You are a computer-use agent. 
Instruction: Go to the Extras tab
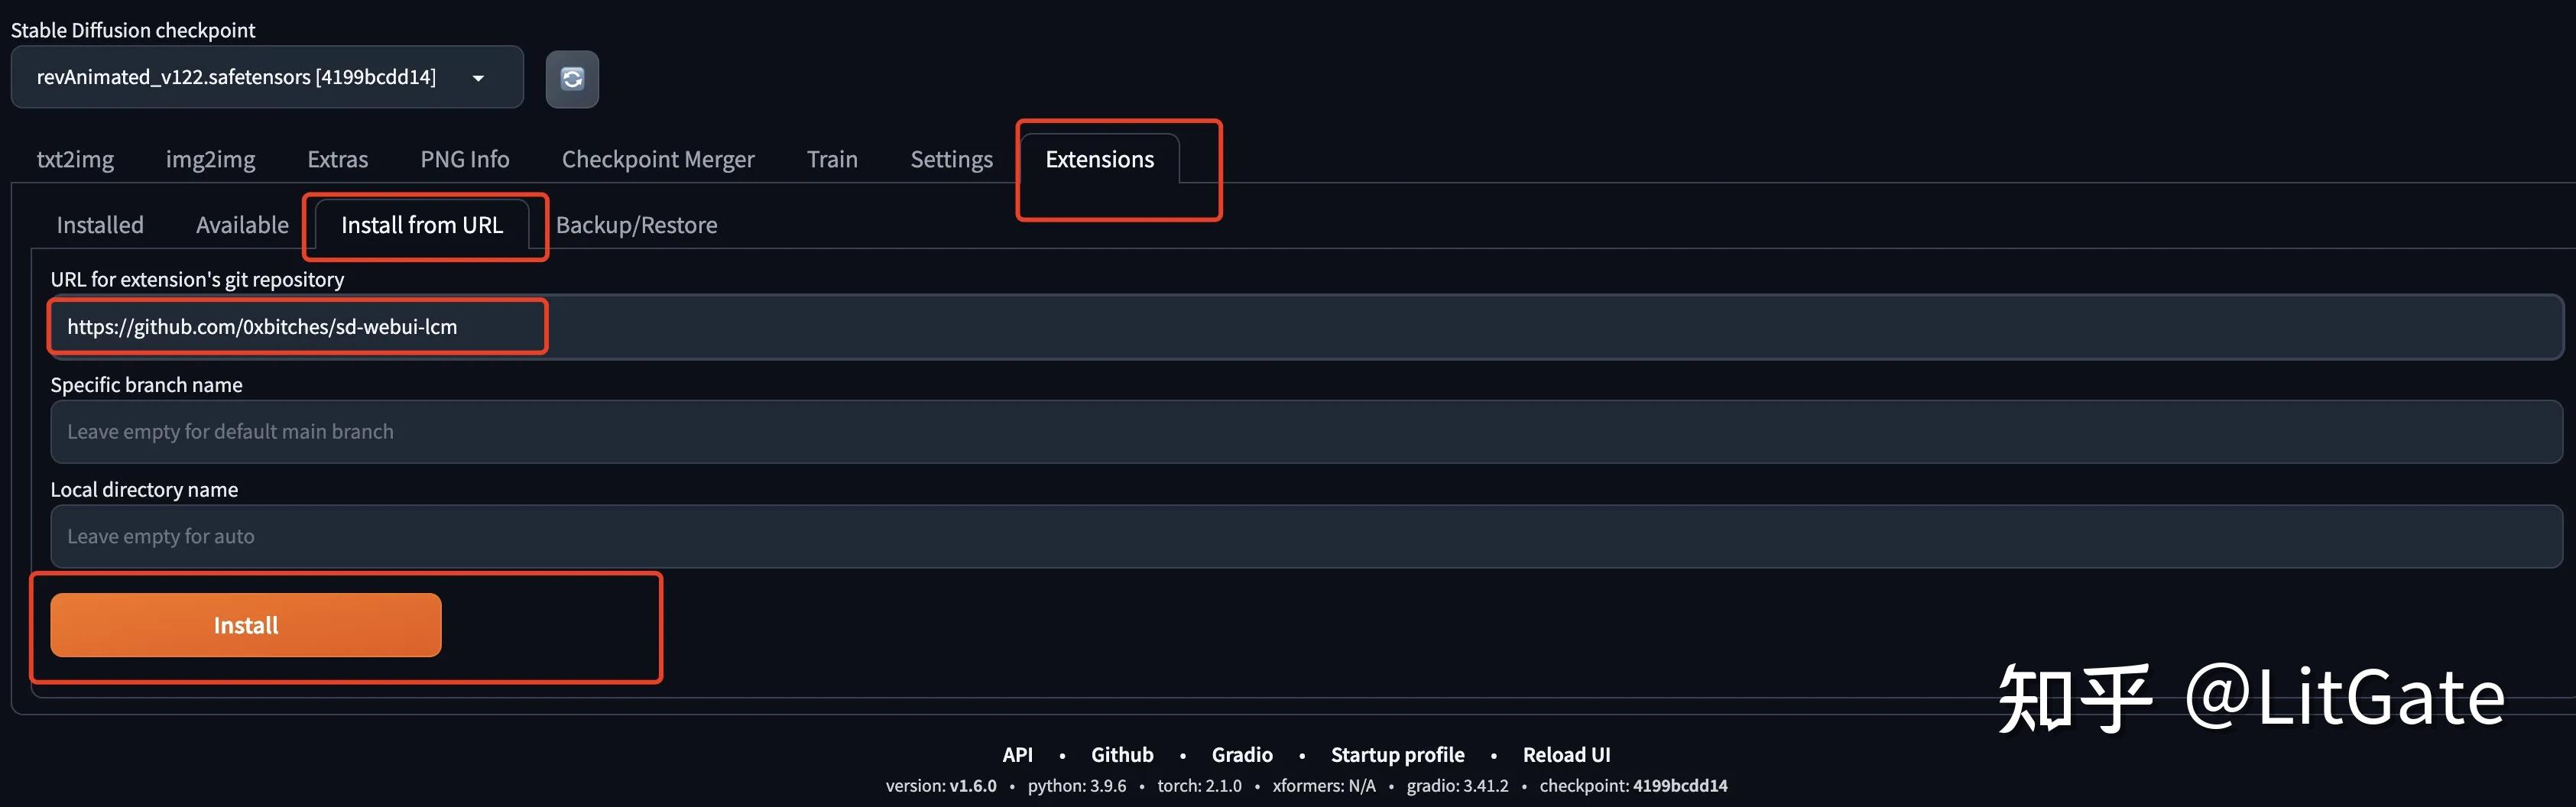tap(337, 160)
